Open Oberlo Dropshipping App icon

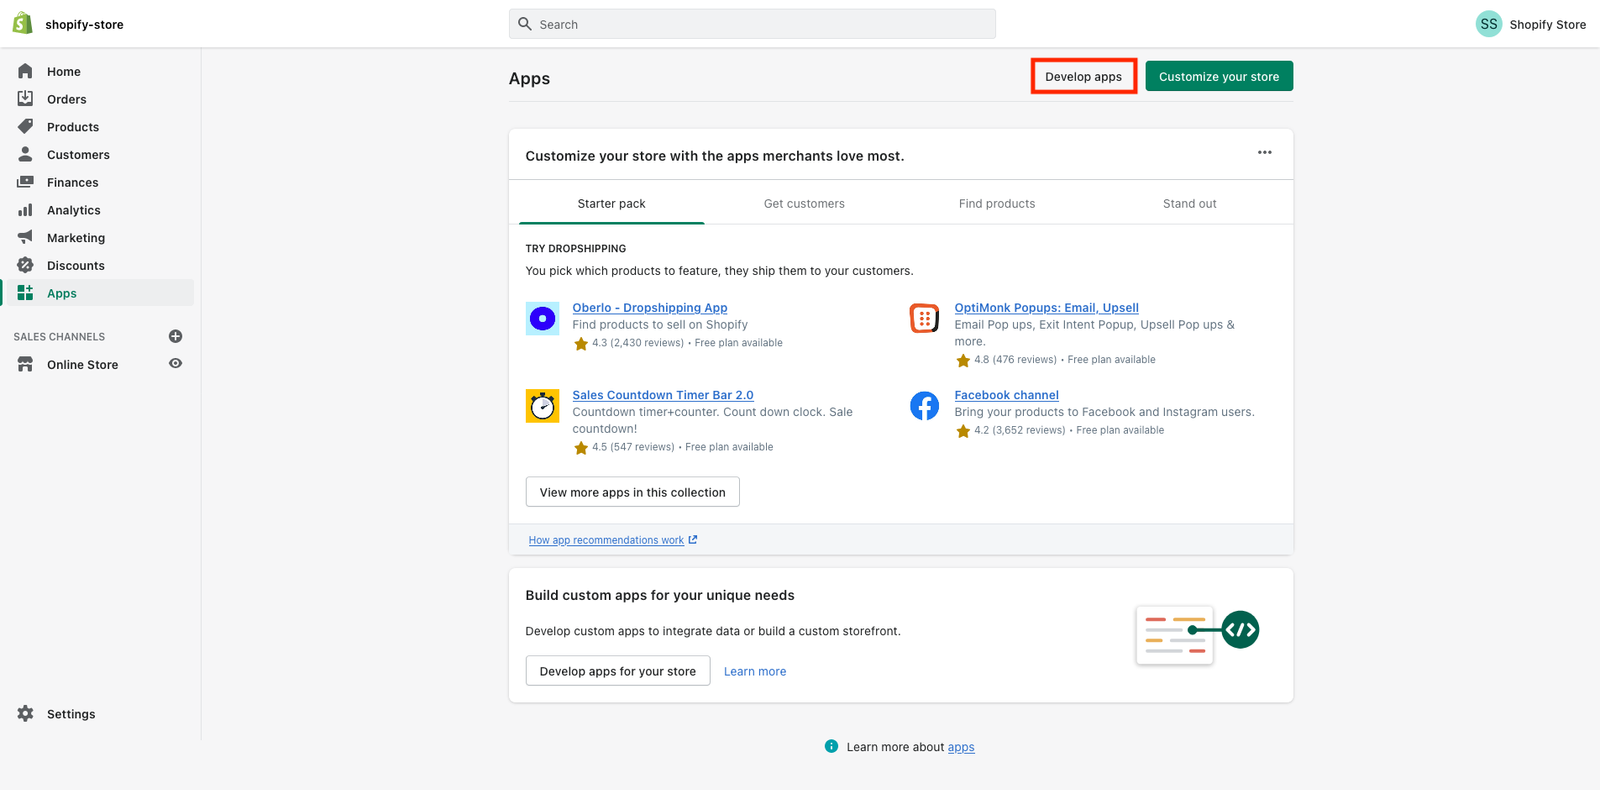(x=542, y=319)
